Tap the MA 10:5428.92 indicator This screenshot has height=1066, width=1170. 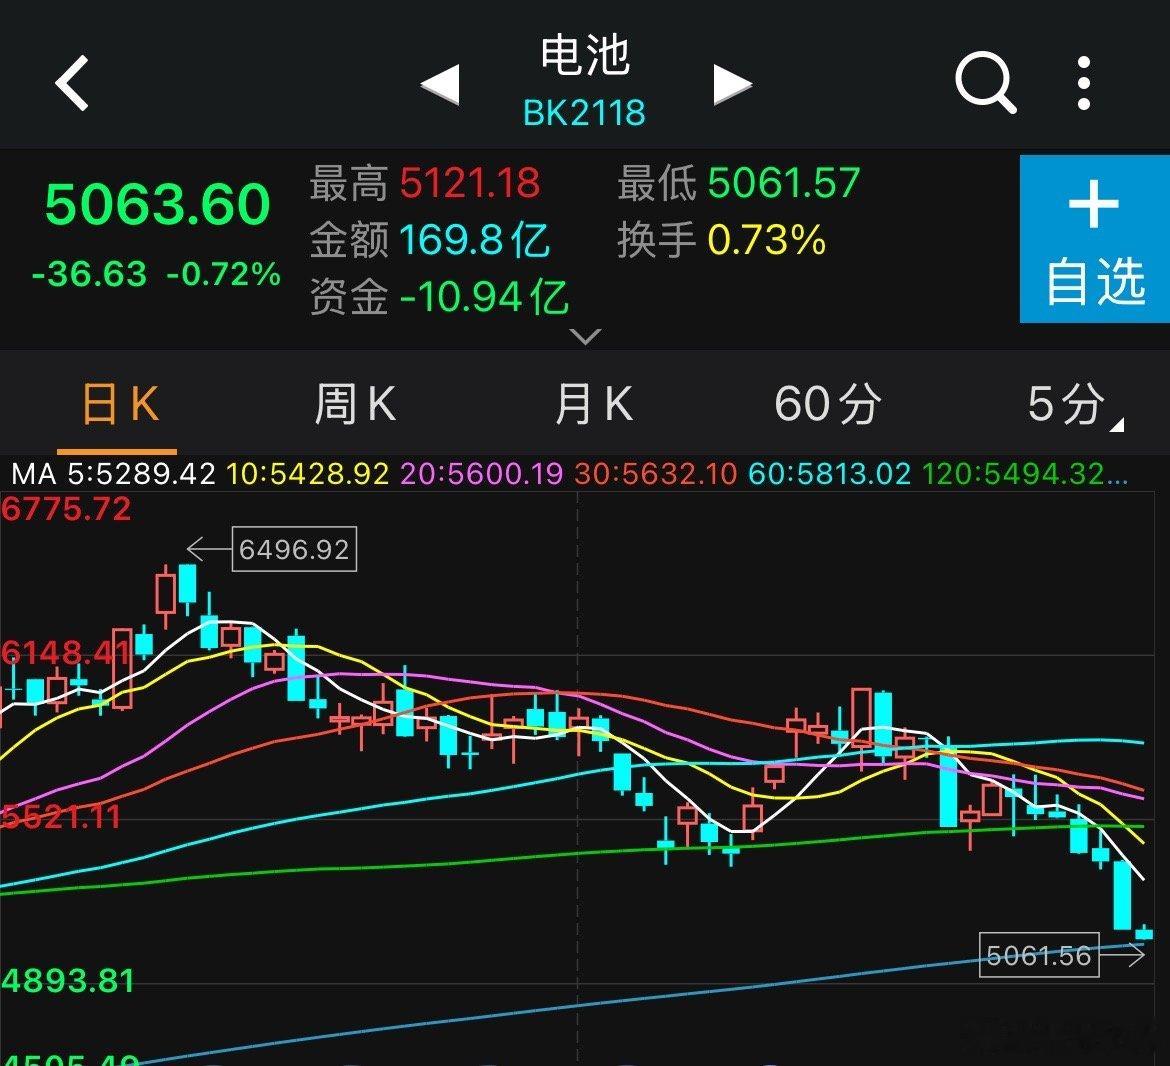pos(307,474)
